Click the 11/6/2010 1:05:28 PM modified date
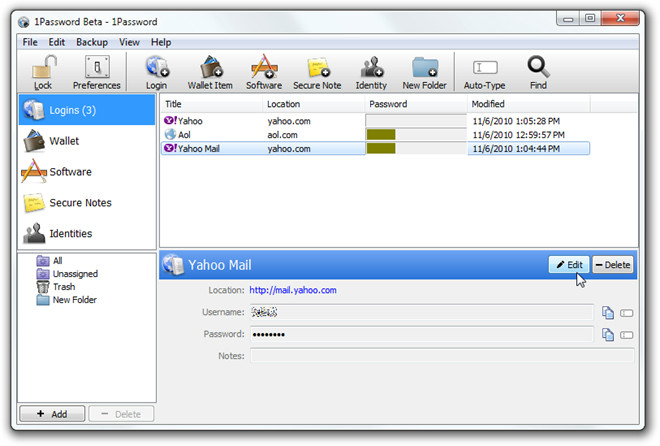Viewport: 660px width, 446px height. tap(516, 121)
